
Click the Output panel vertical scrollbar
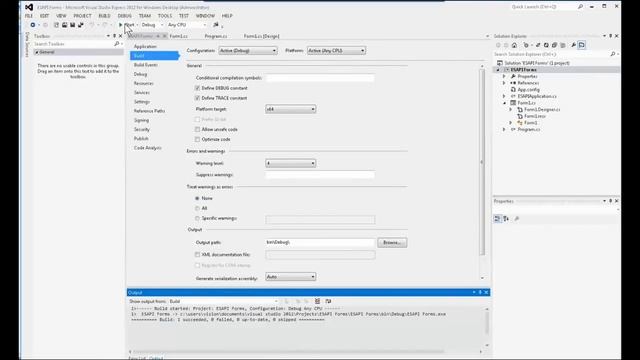(487, 323)
